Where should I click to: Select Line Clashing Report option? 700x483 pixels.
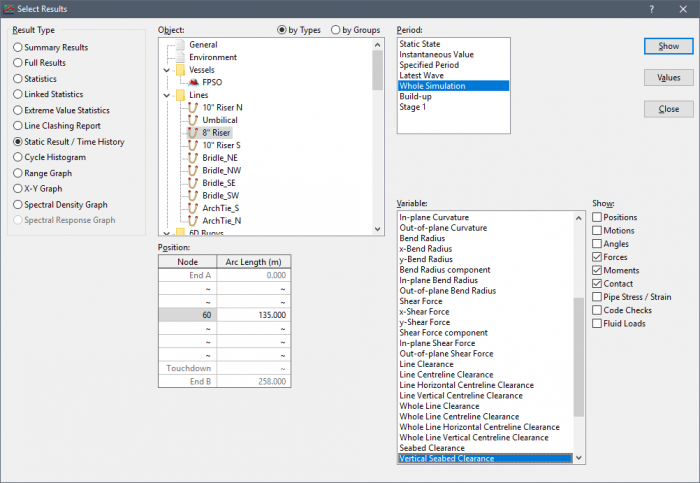point(57,126)
